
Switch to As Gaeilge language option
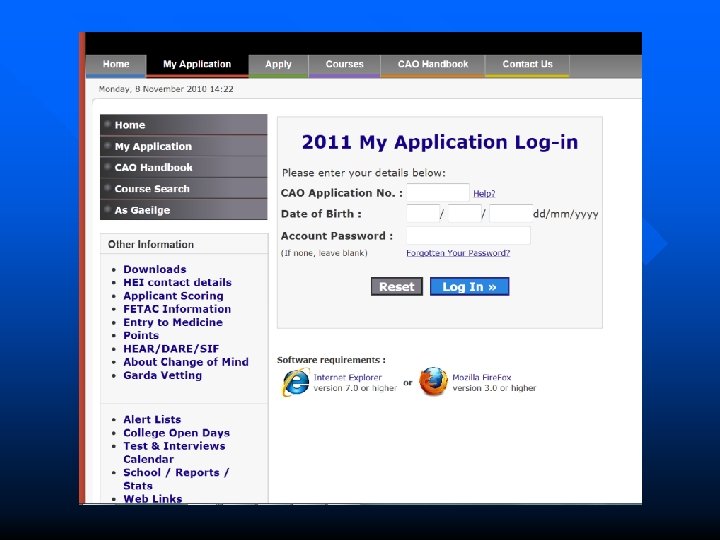(x=184, y=210)
